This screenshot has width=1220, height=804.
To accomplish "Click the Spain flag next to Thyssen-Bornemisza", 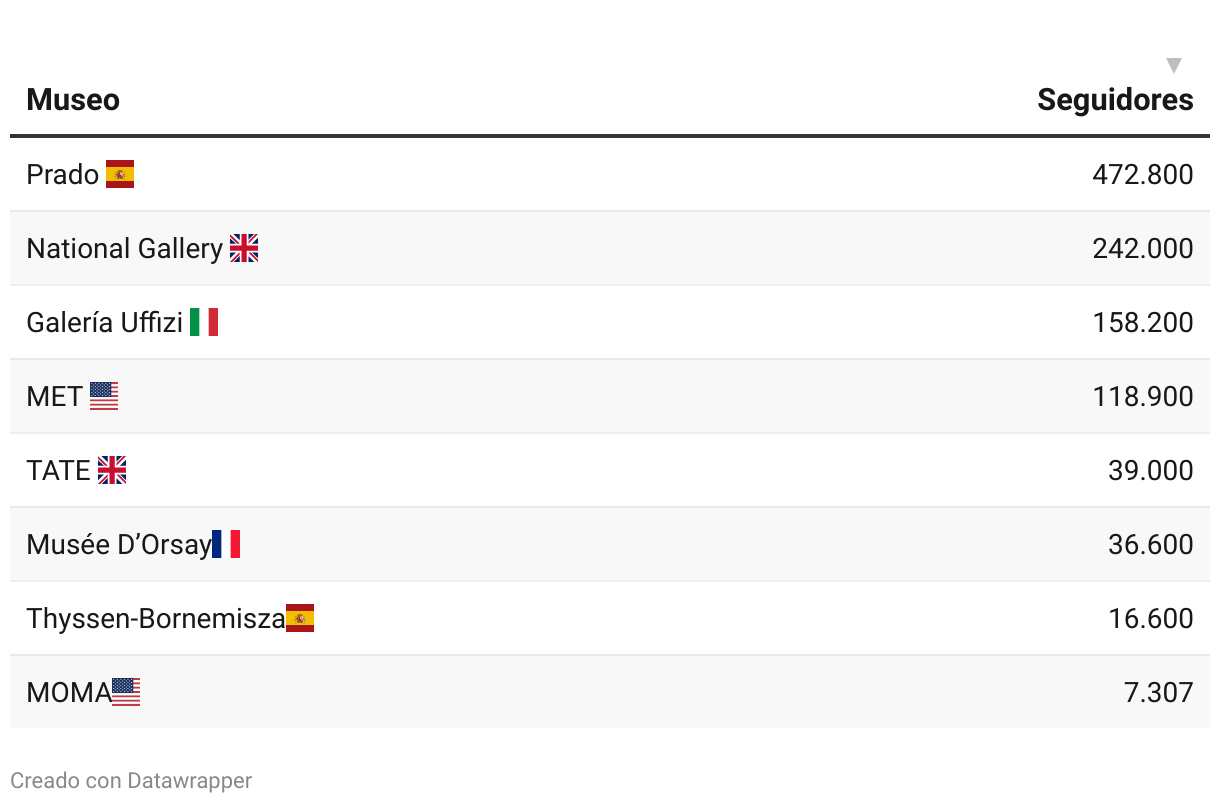I will click(x=300, y=618).
